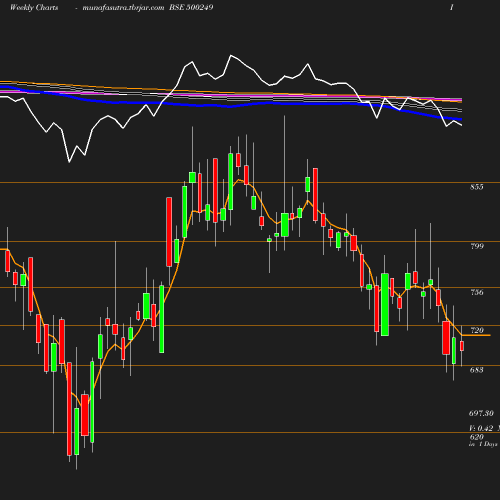500x500 pixels.
Task: Click the 799 price level label
Action: [x=477, y=246]
